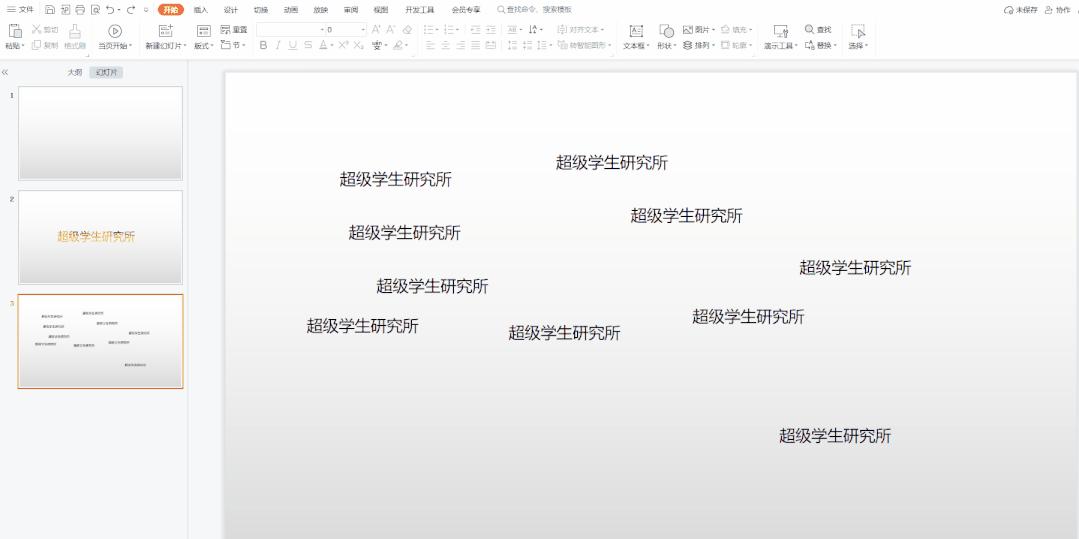This screenshot has height=539, width=1079.
Task: Switch to Insert (插入) tab
Action: [201, 10]
